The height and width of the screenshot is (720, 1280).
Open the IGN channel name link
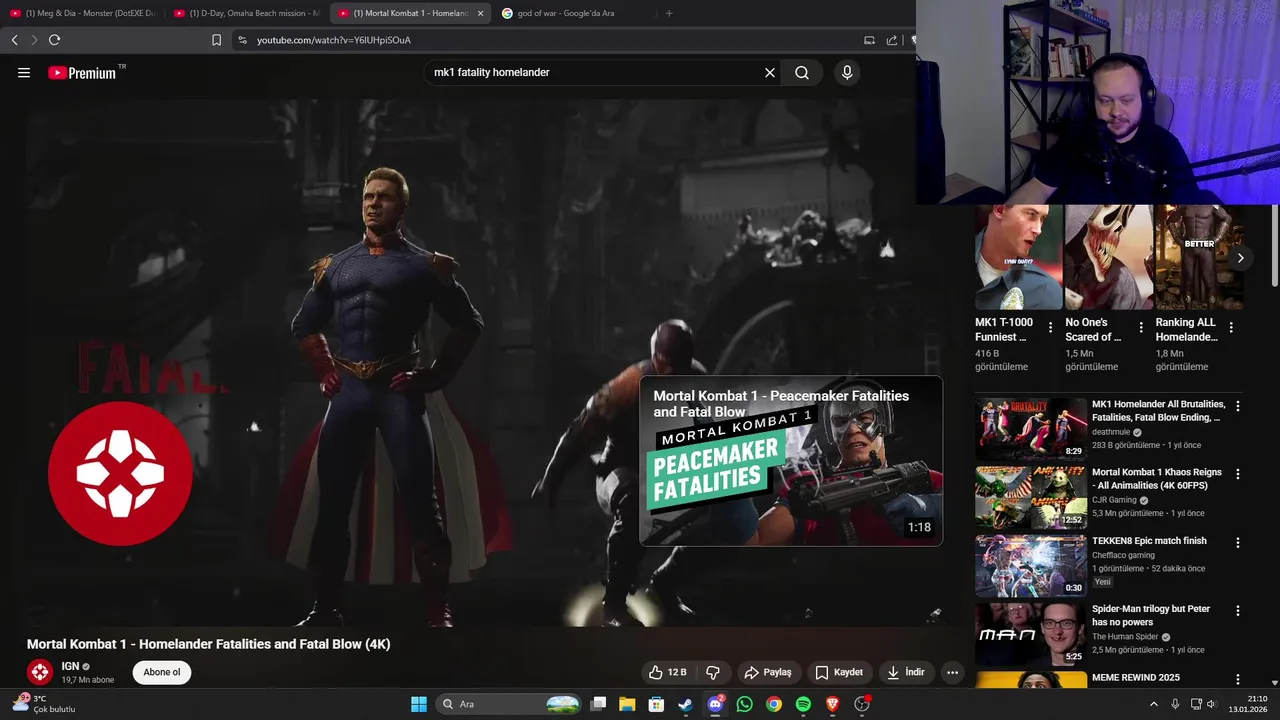tap(70, 666)
